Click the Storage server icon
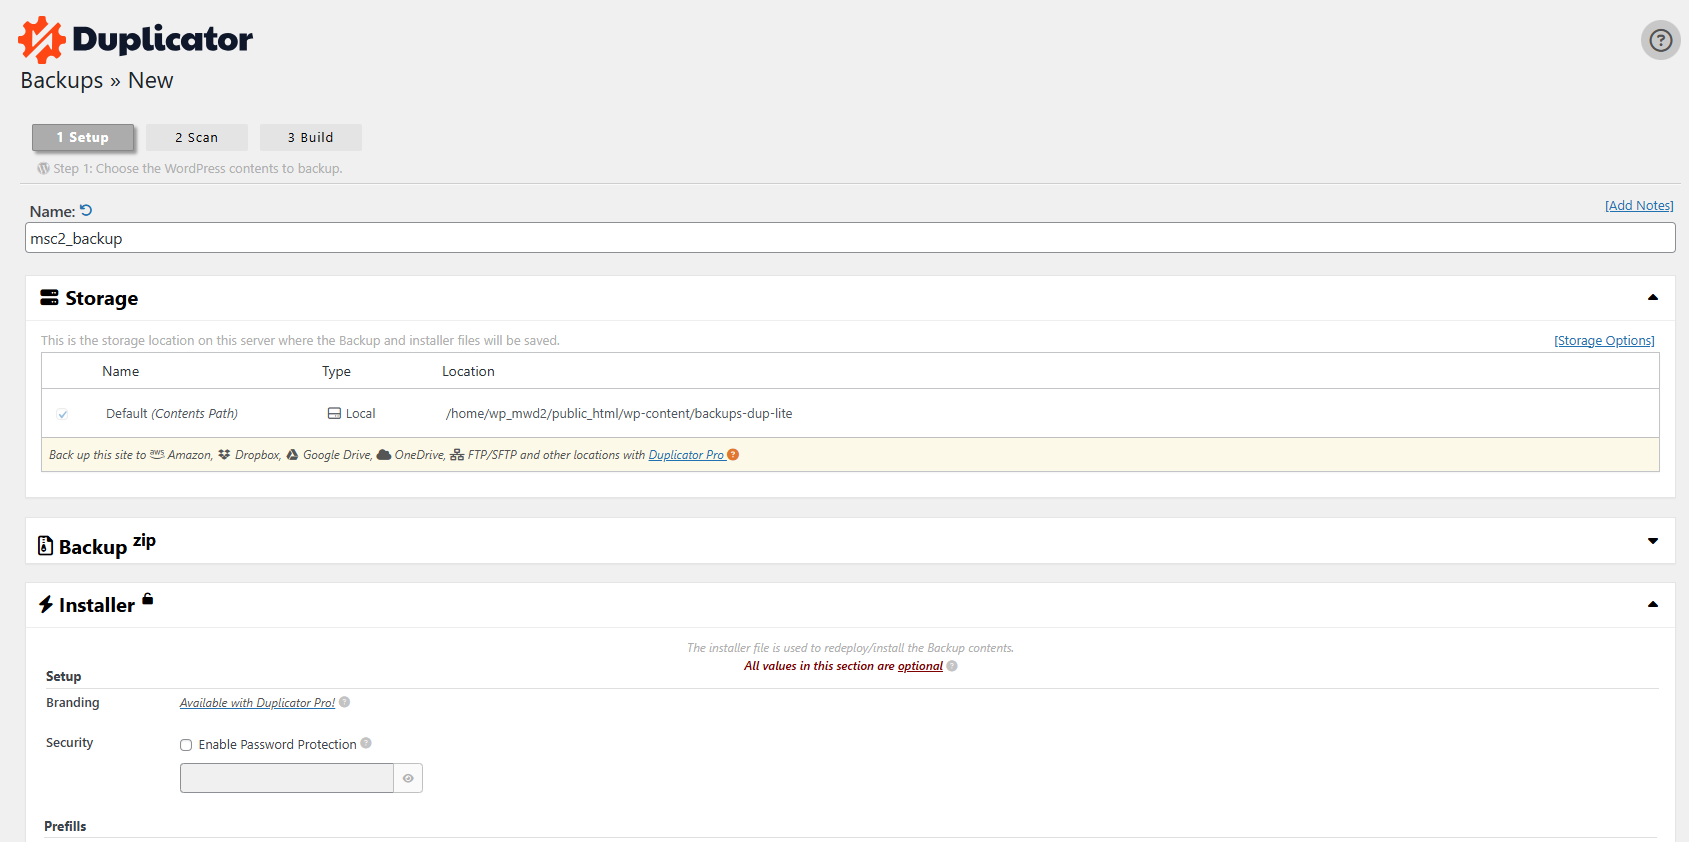Screen dimensions: 1689x842 pyautogui.click(x=49, y=298)
